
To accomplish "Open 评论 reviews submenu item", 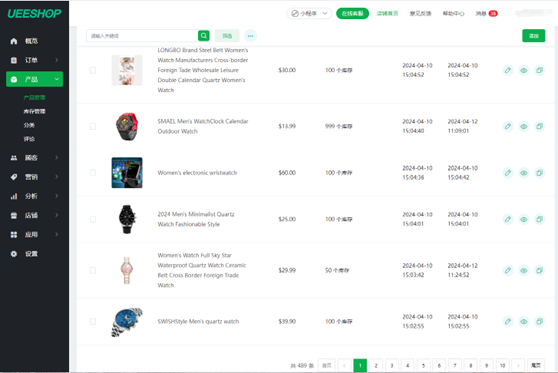I will coord(29,139).
